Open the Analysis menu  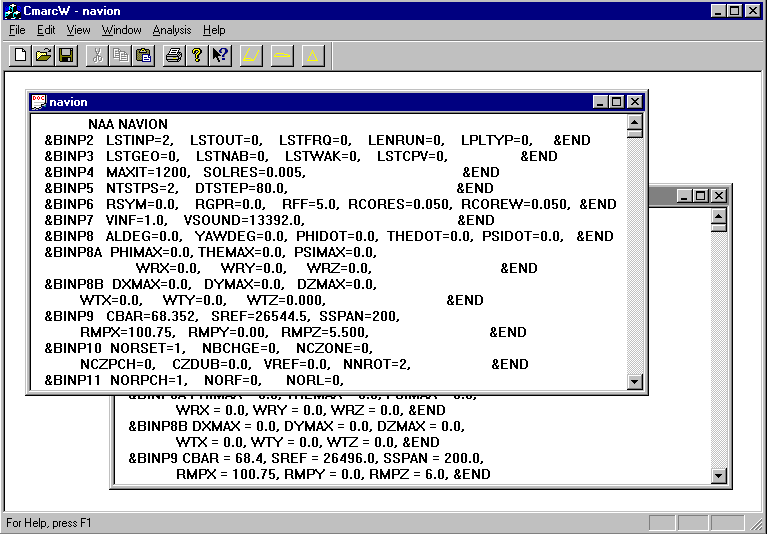click(x=172, y=30)
